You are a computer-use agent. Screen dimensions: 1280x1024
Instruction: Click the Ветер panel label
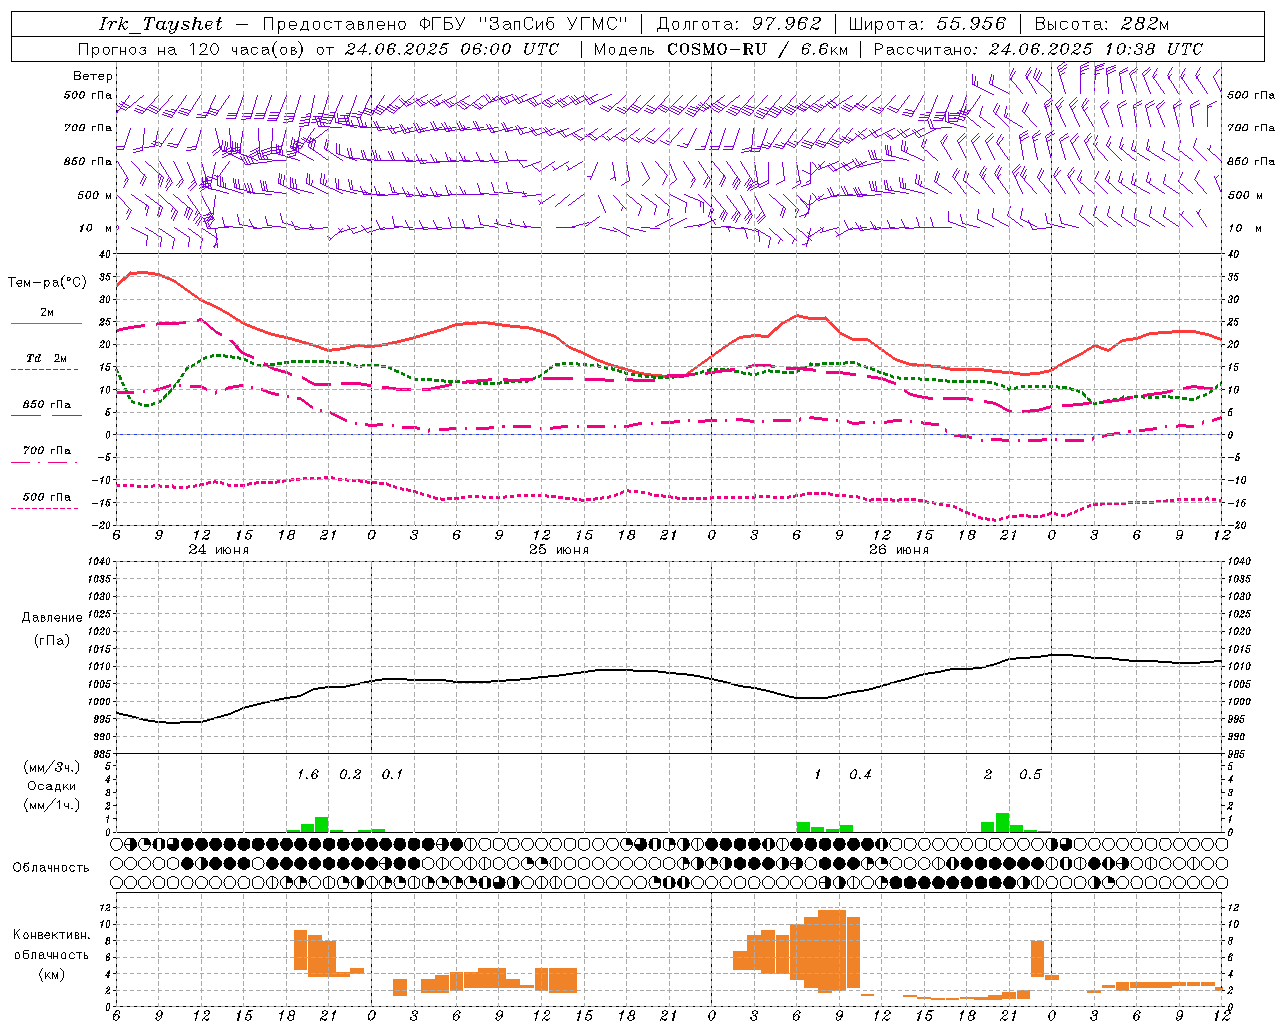coord(93,76)
